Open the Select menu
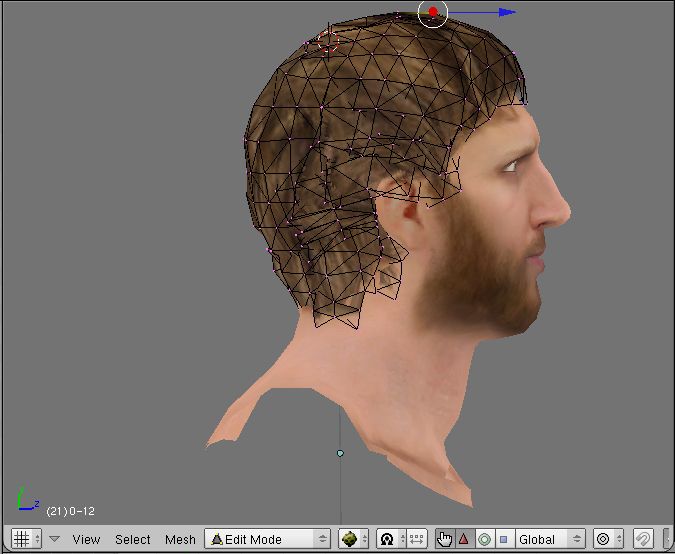The image size is (675, 554). tap(132, 539)
